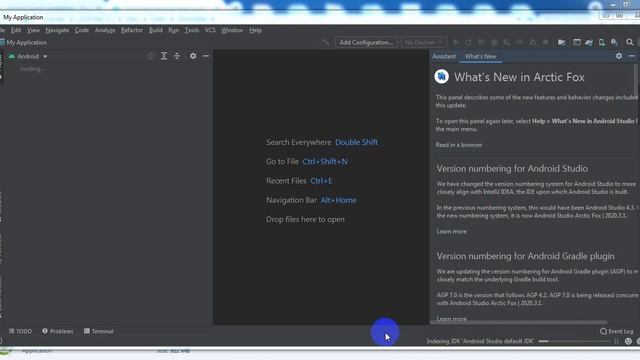
Task: Open the folder icon right of Stop
Action: 562,42
